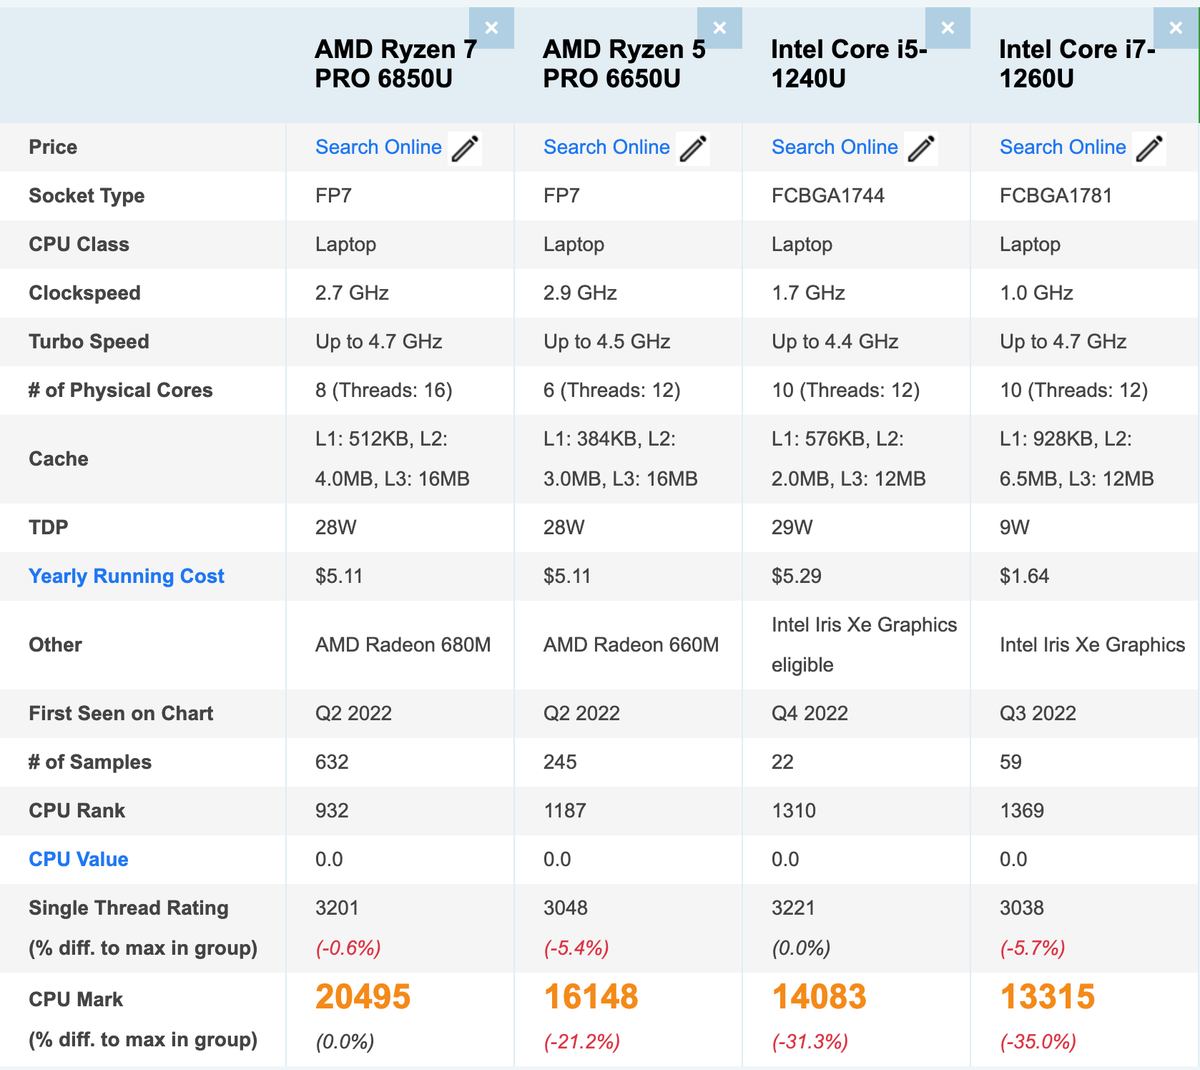This screenshot has width=1200, height=1070.
Task: Remove AMD Ryzen 5 PRO 6650U from comparison
Action: pos(720,27)
